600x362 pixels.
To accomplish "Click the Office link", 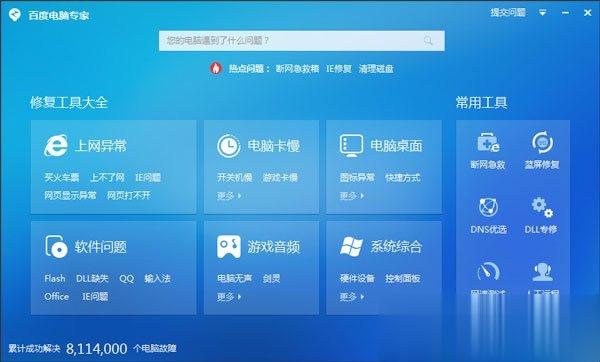I will [x=57, y=297].
